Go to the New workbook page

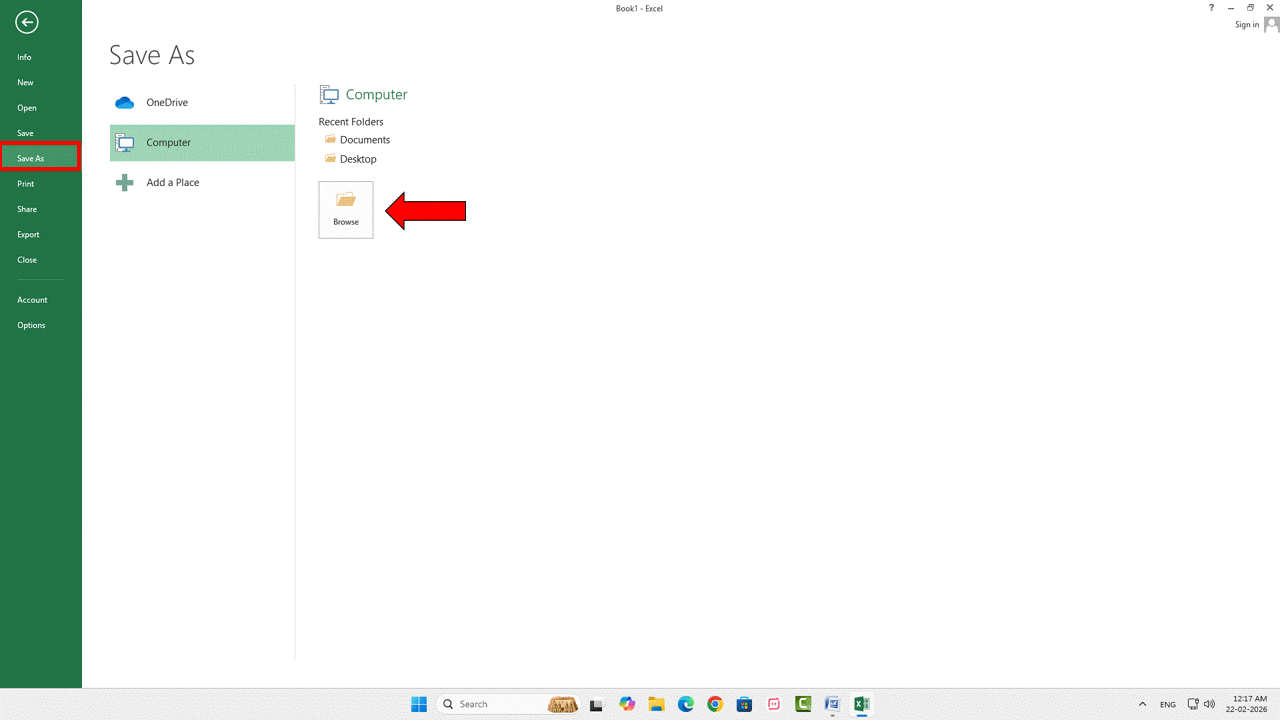click(x=25, y=82)
